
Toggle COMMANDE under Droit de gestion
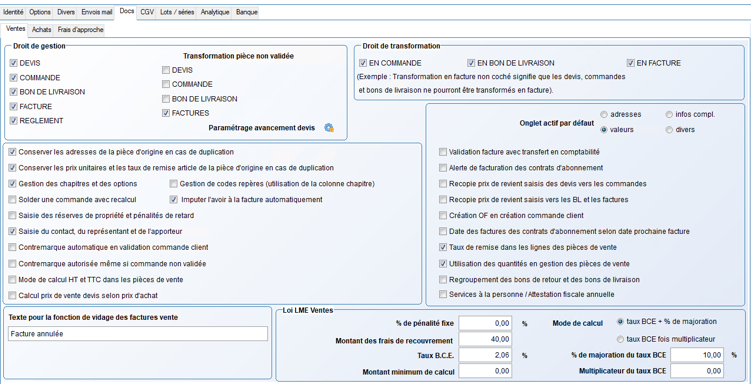pos(13,77)
